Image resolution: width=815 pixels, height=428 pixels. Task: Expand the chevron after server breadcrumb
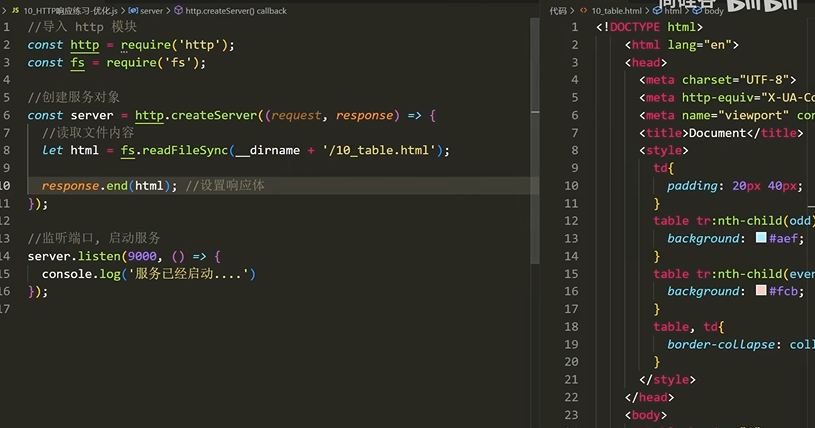[x=168, y=10]
